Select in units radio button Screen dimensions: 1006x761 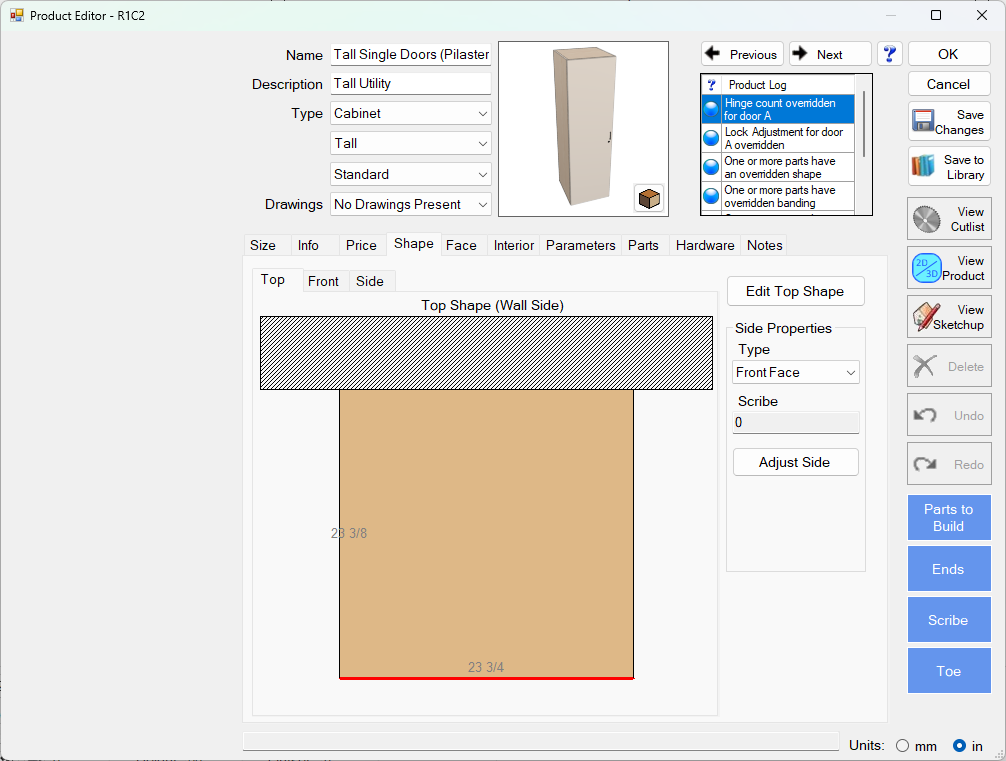[x=959, y=745]
